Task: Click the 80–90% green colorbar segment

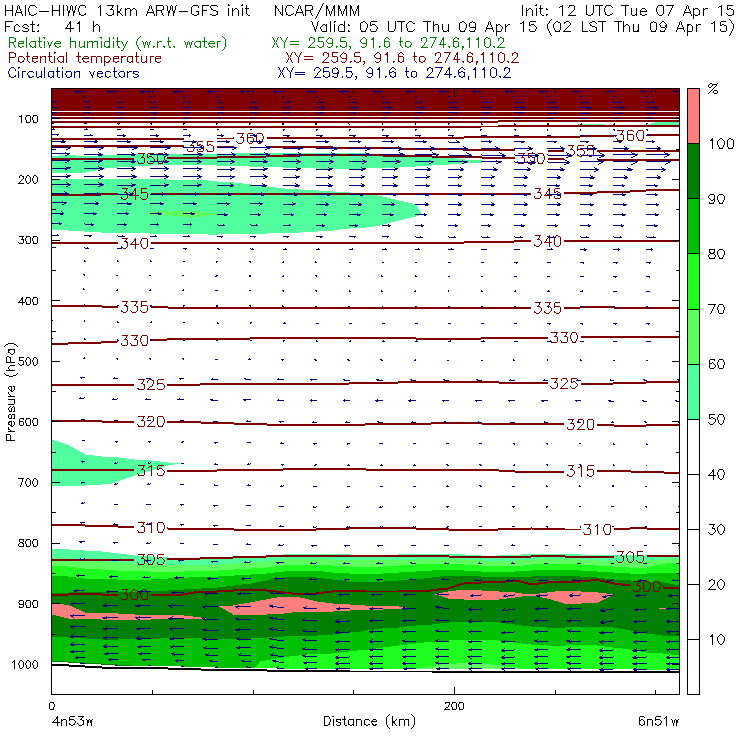Action: [x=693, y=226]
